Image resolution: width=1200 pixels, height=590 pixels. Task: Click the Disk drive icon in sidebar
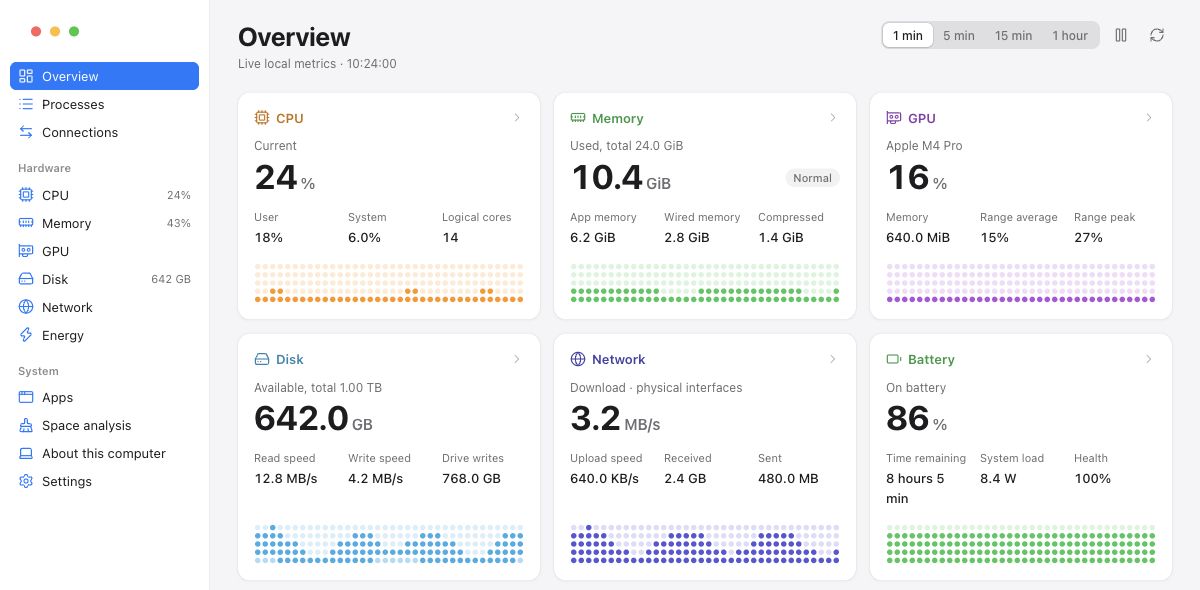click(26, 279)
